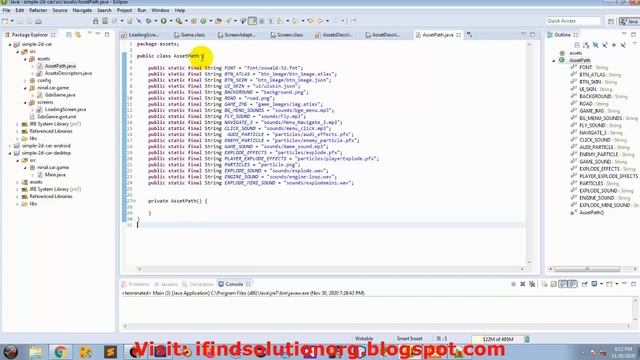Switch to the Game.class editor tab
640x360 pixels.
189,35
